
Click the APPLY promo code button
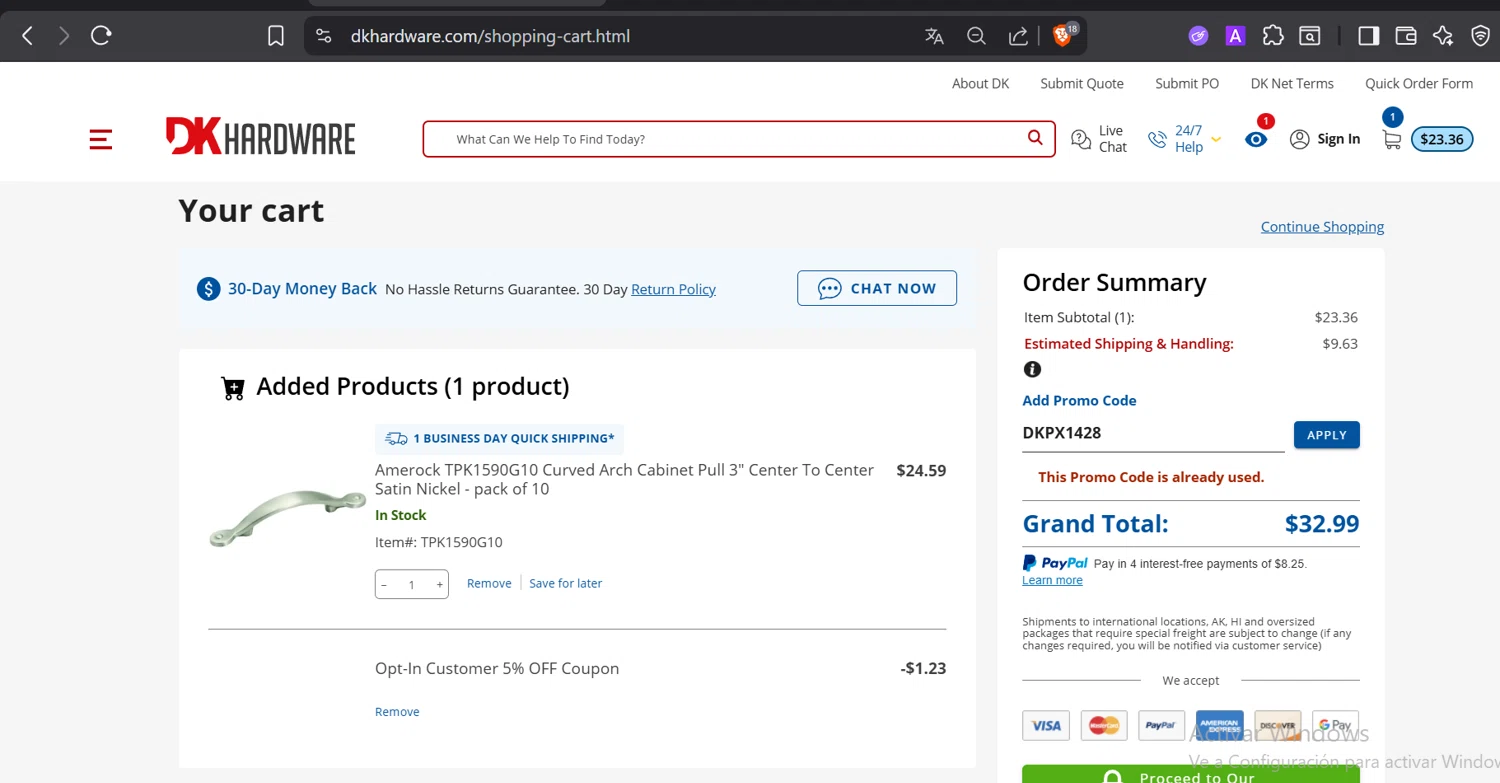pos(1327,435)
